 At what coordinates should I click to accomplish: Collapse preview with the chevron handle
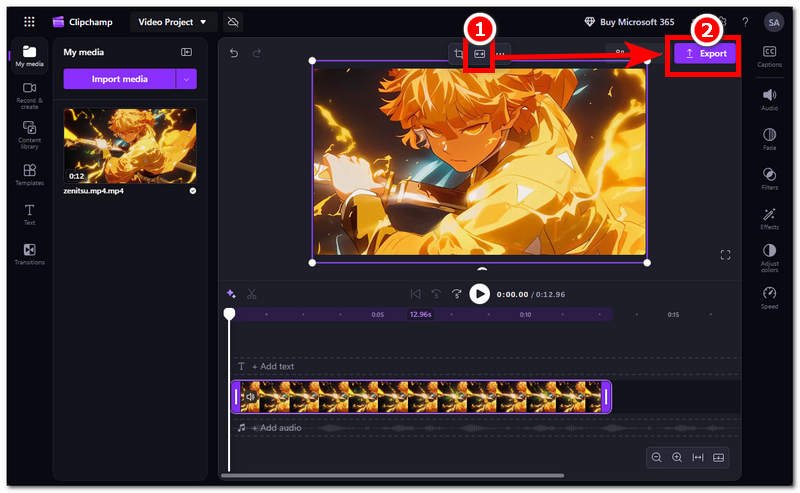[482, 268]
